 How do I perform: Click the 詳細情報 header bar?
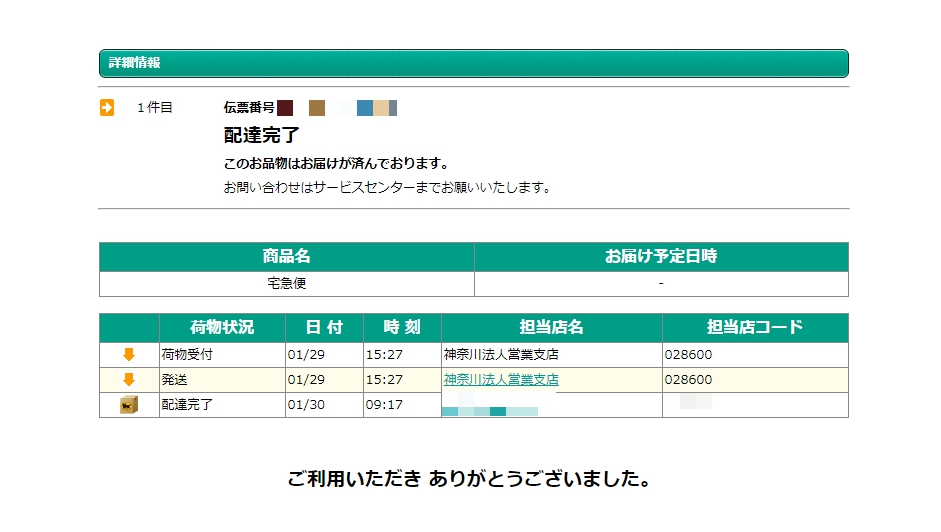click(474, 63)
